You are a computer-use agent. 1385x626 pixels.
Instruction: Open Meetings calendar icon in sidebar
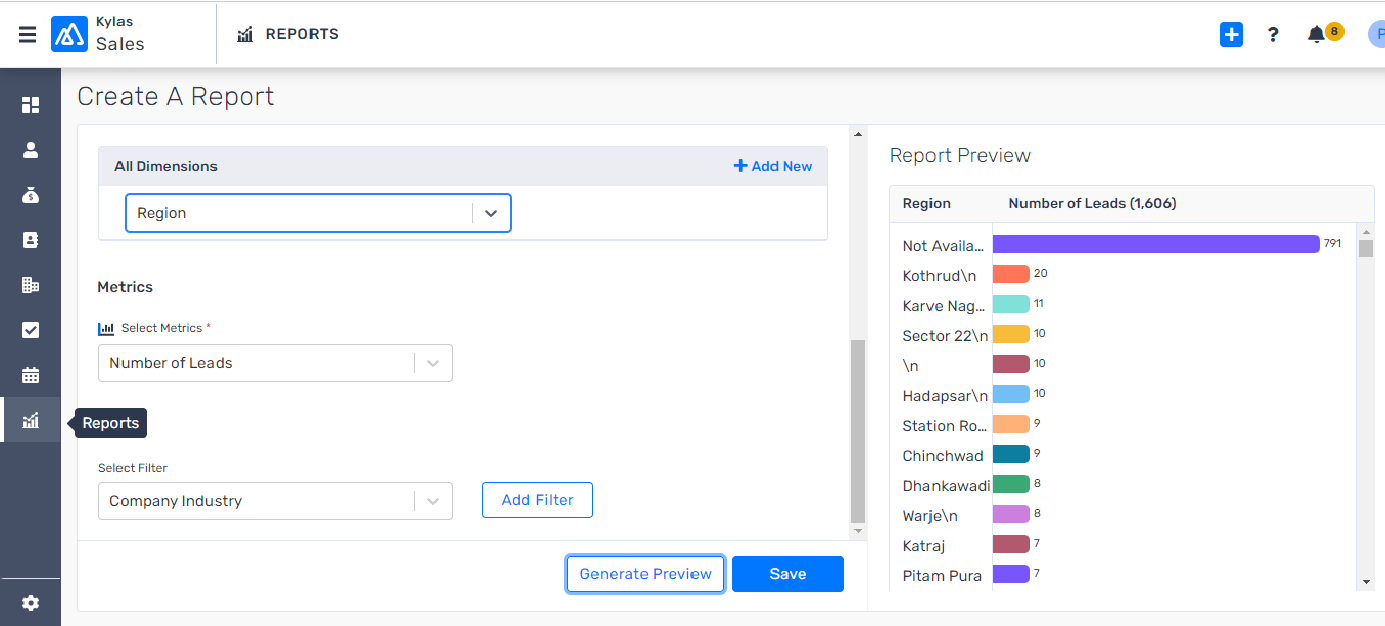[x=30, y=376]
